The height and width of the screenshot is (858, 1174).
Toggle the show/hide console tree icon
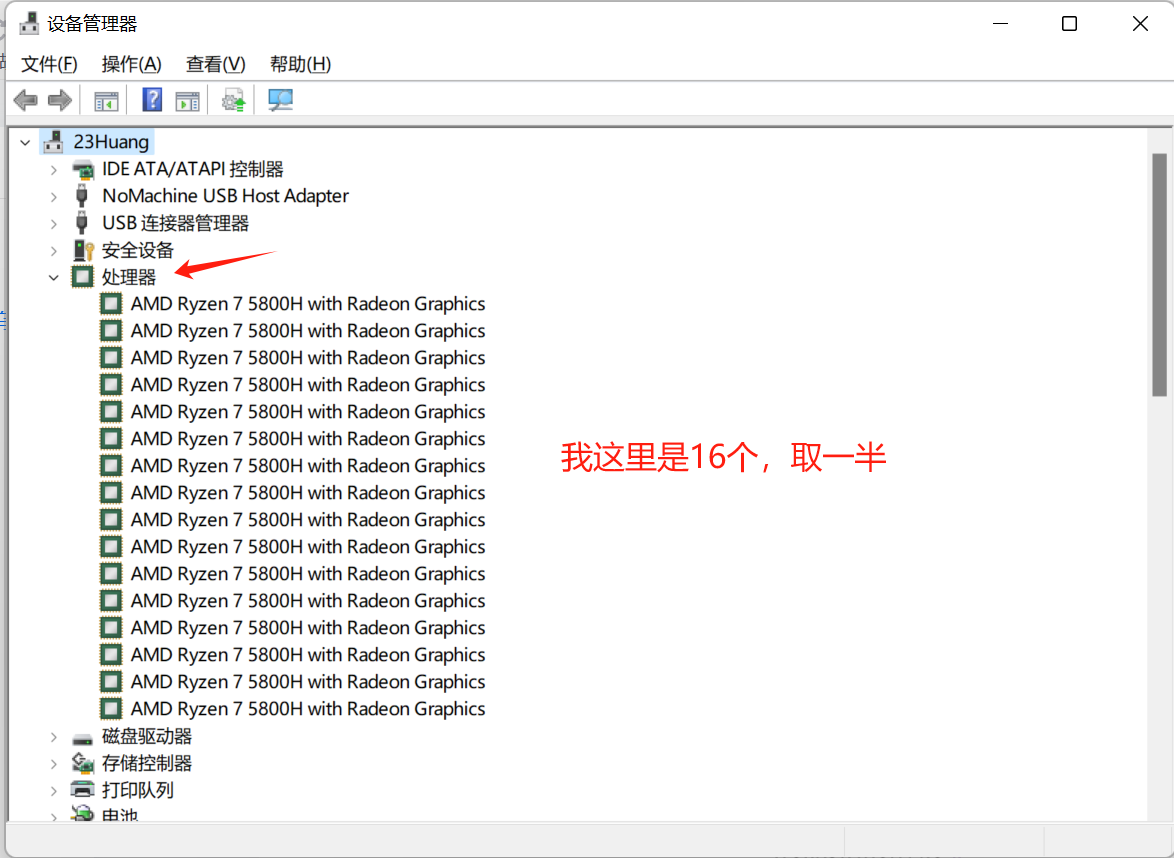106,100
